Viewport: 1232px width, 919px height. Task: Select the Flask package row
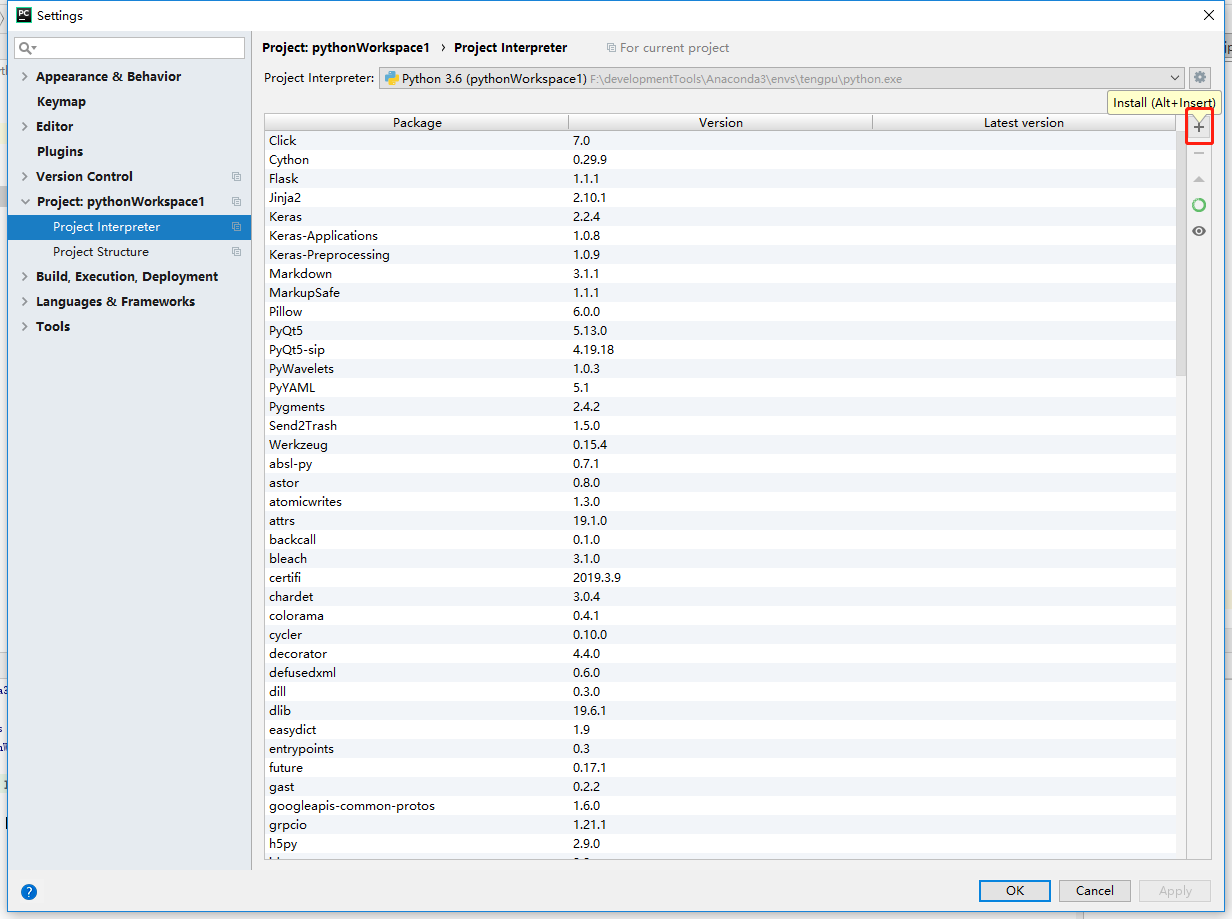click(720, 179)
